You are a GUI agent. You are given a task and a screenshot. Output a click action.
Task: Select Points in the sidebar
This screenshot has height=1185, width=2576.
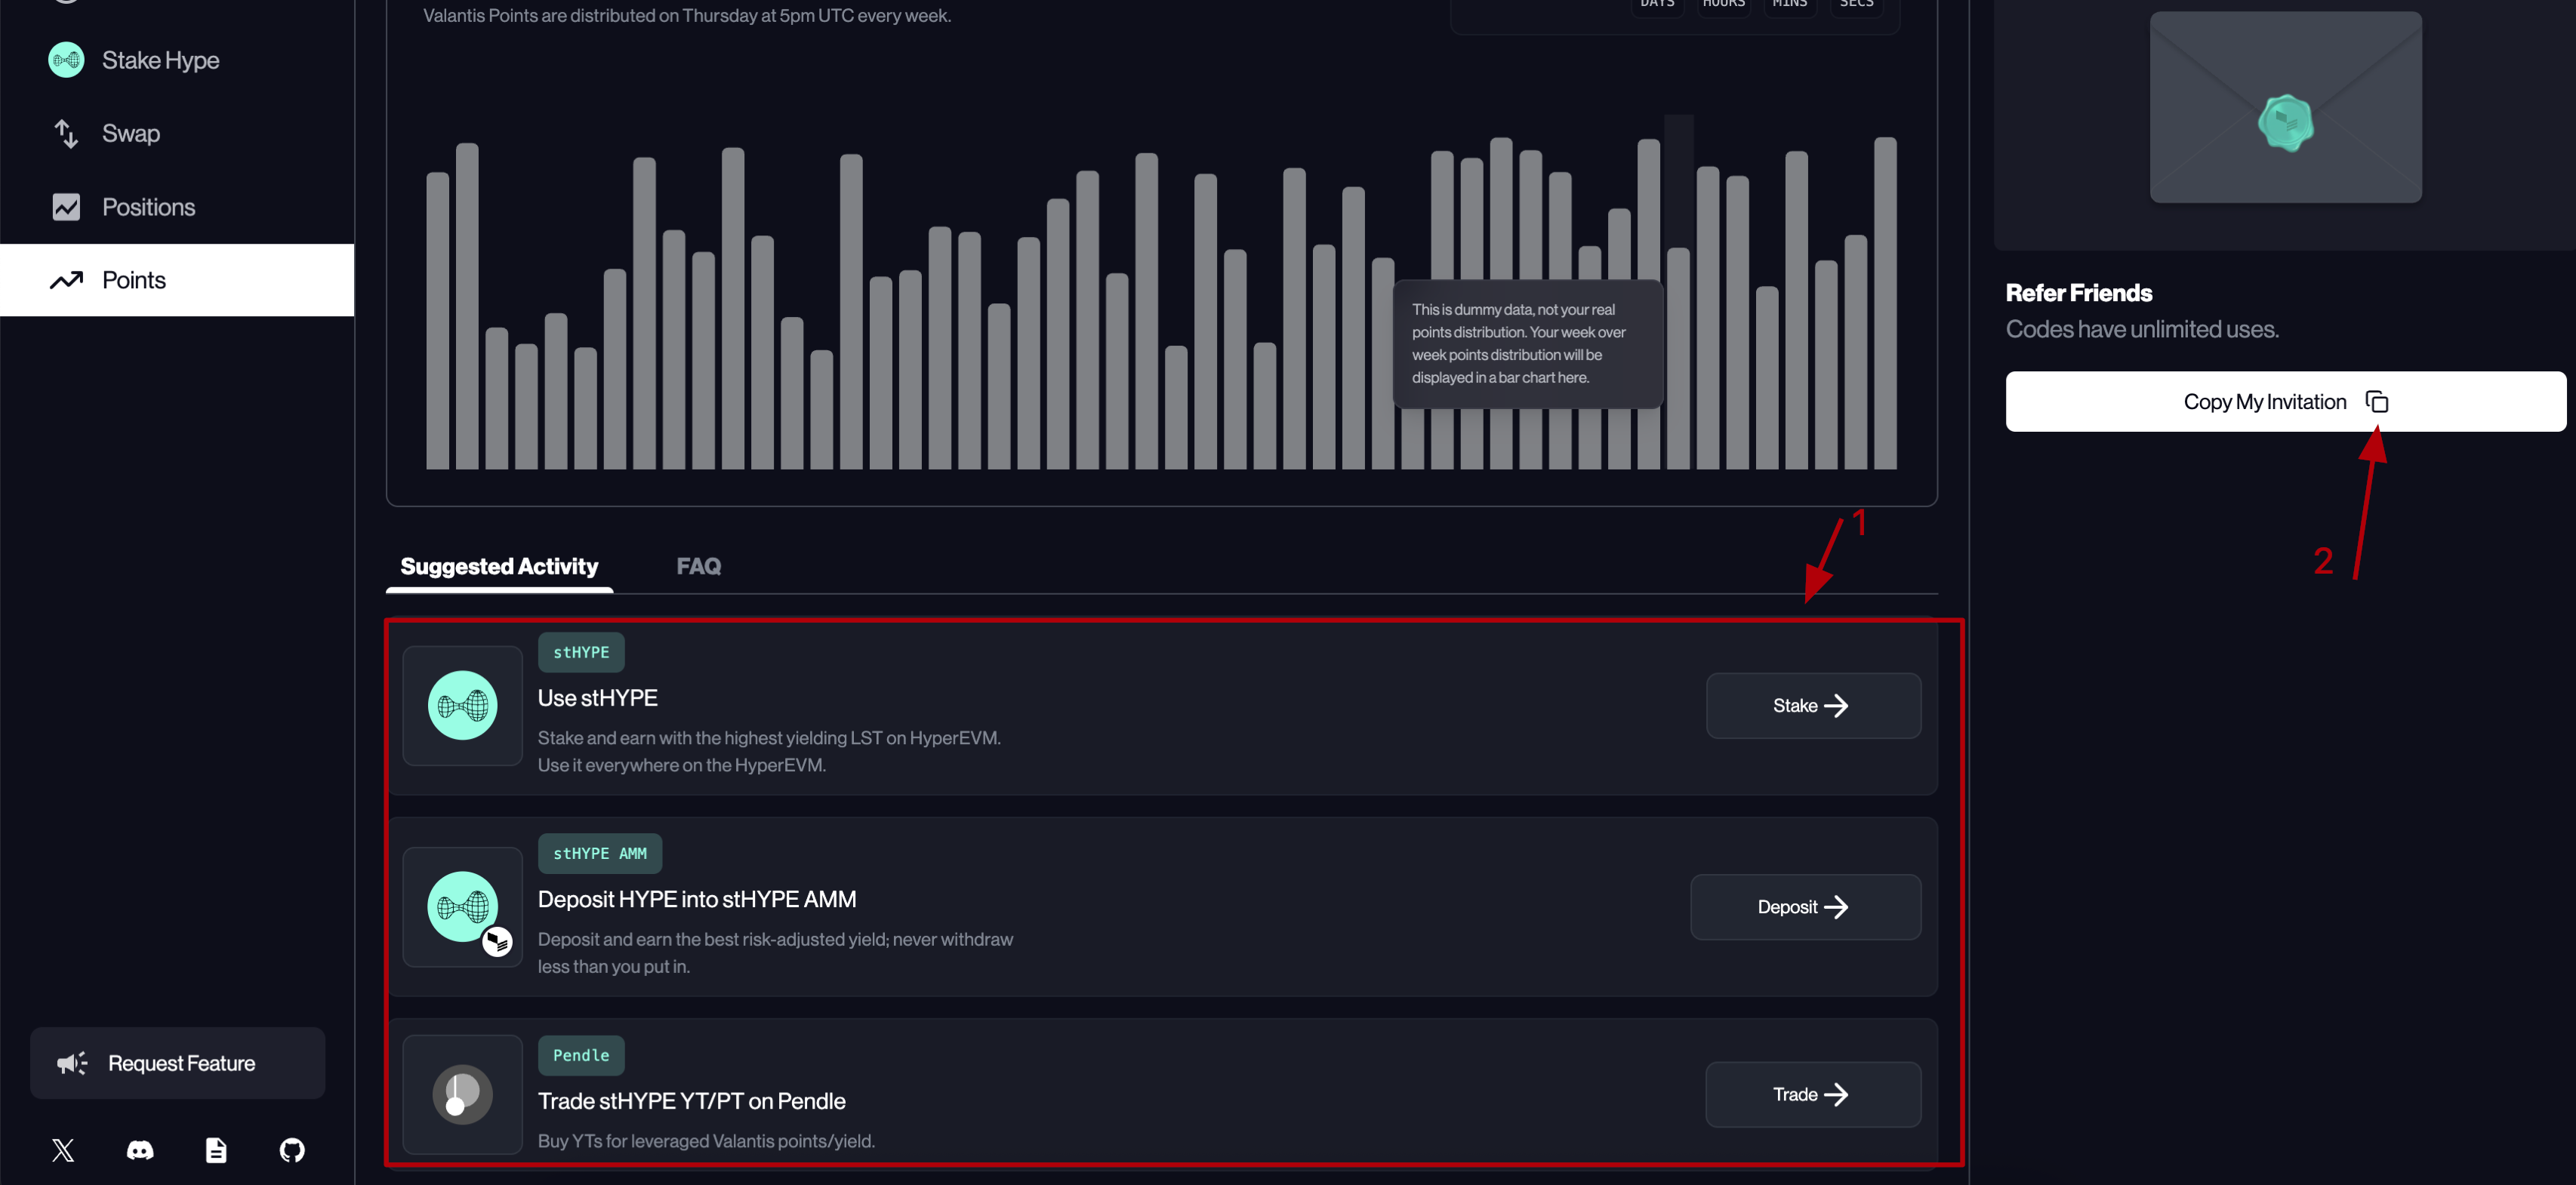(x=134, y=280)
